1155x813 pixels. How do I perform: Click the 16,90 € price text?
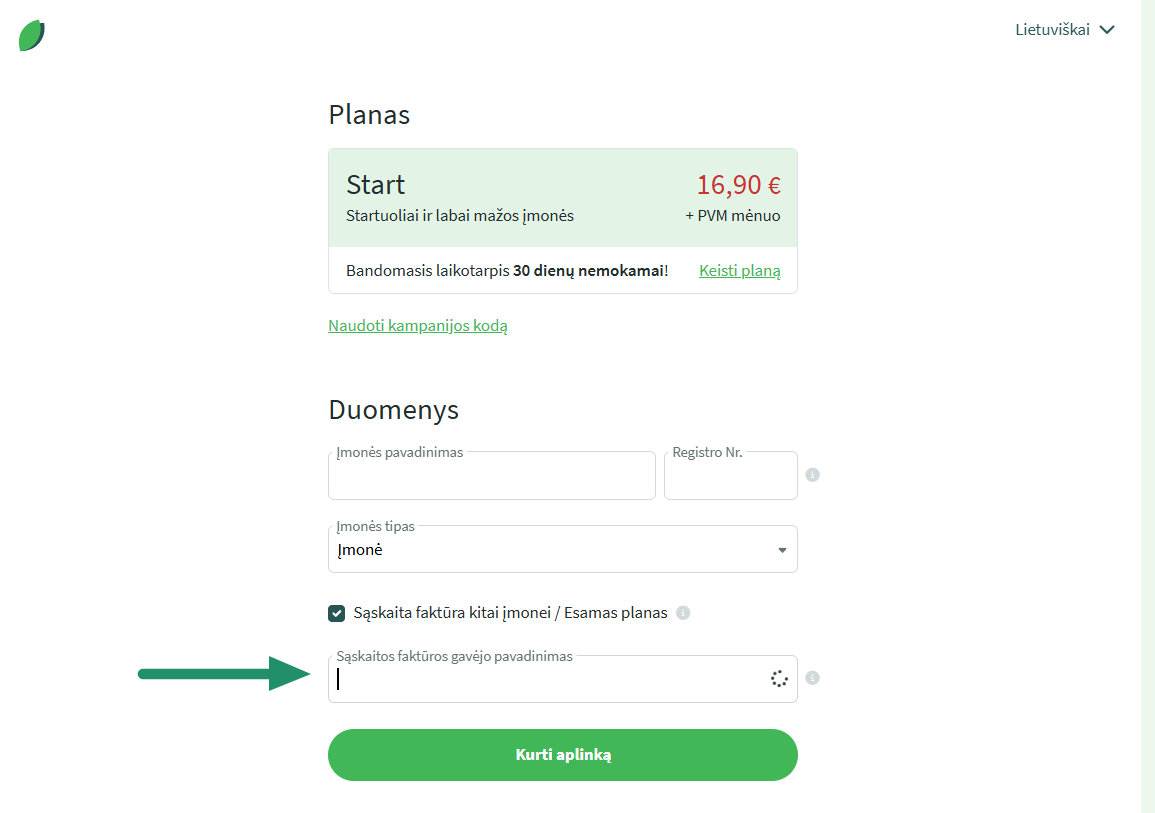[x=739, y=185]
